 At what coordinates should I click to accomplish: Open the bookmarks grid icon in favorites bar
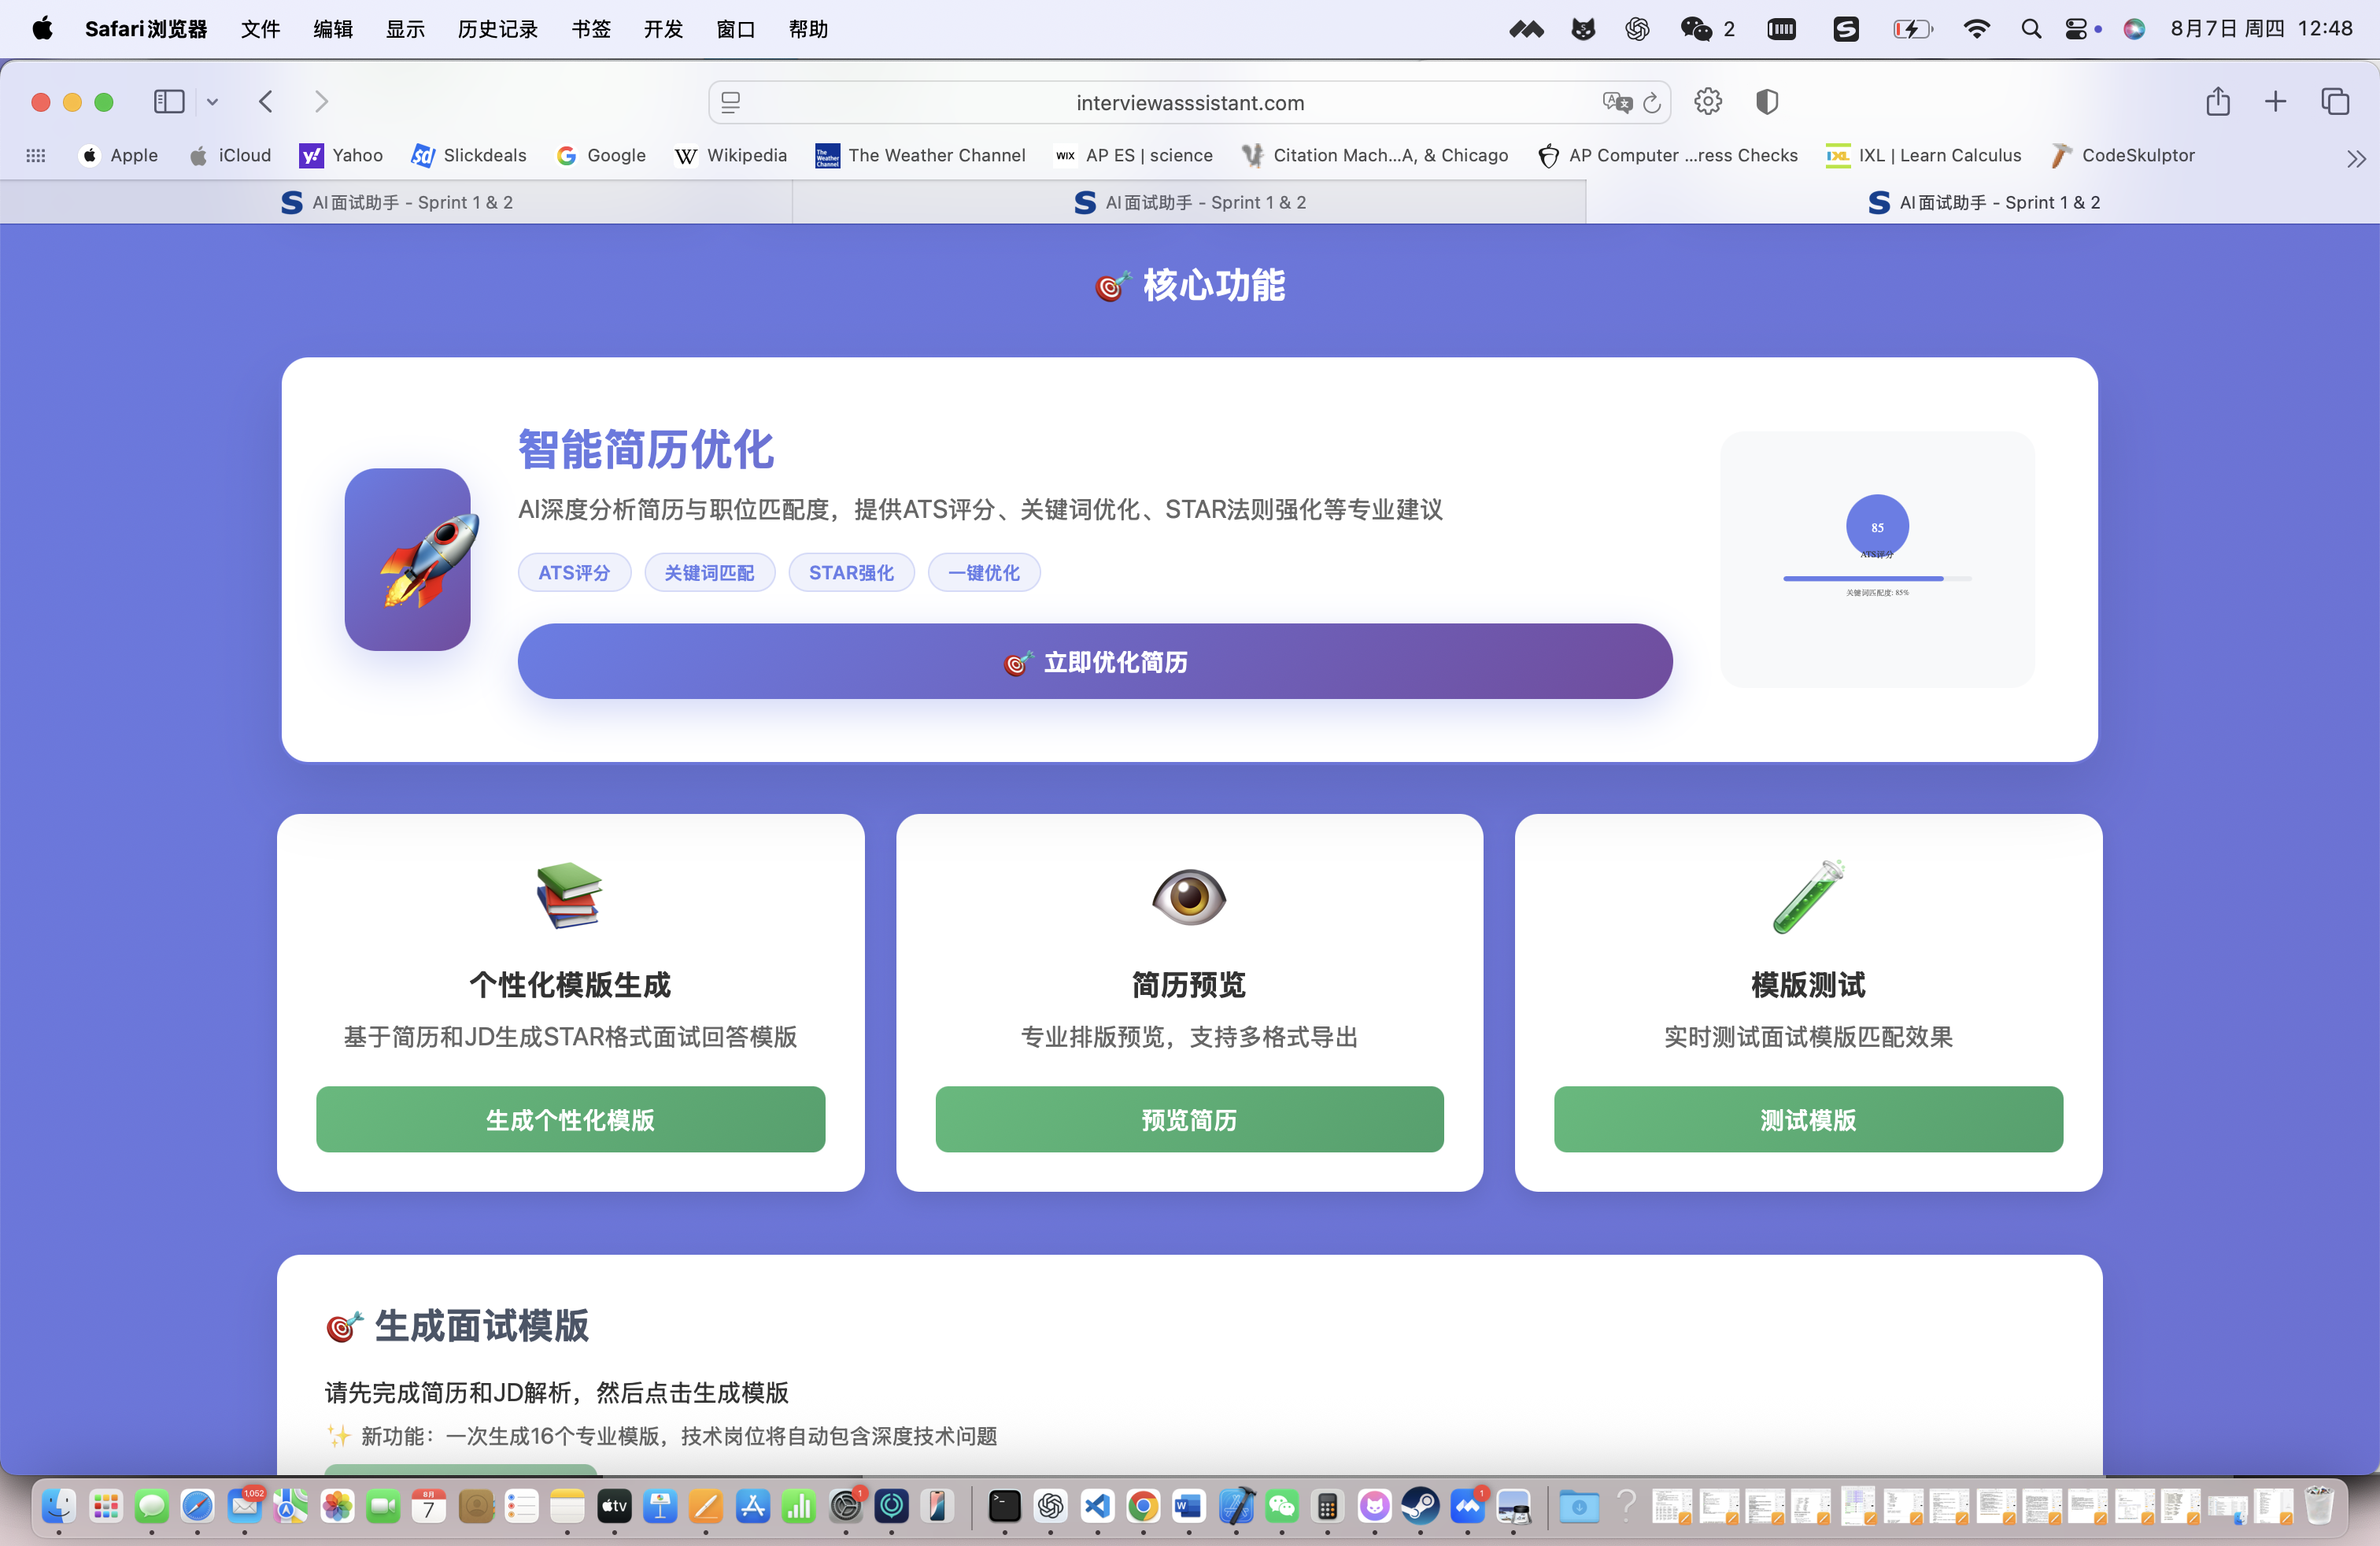tap(36, 156)
